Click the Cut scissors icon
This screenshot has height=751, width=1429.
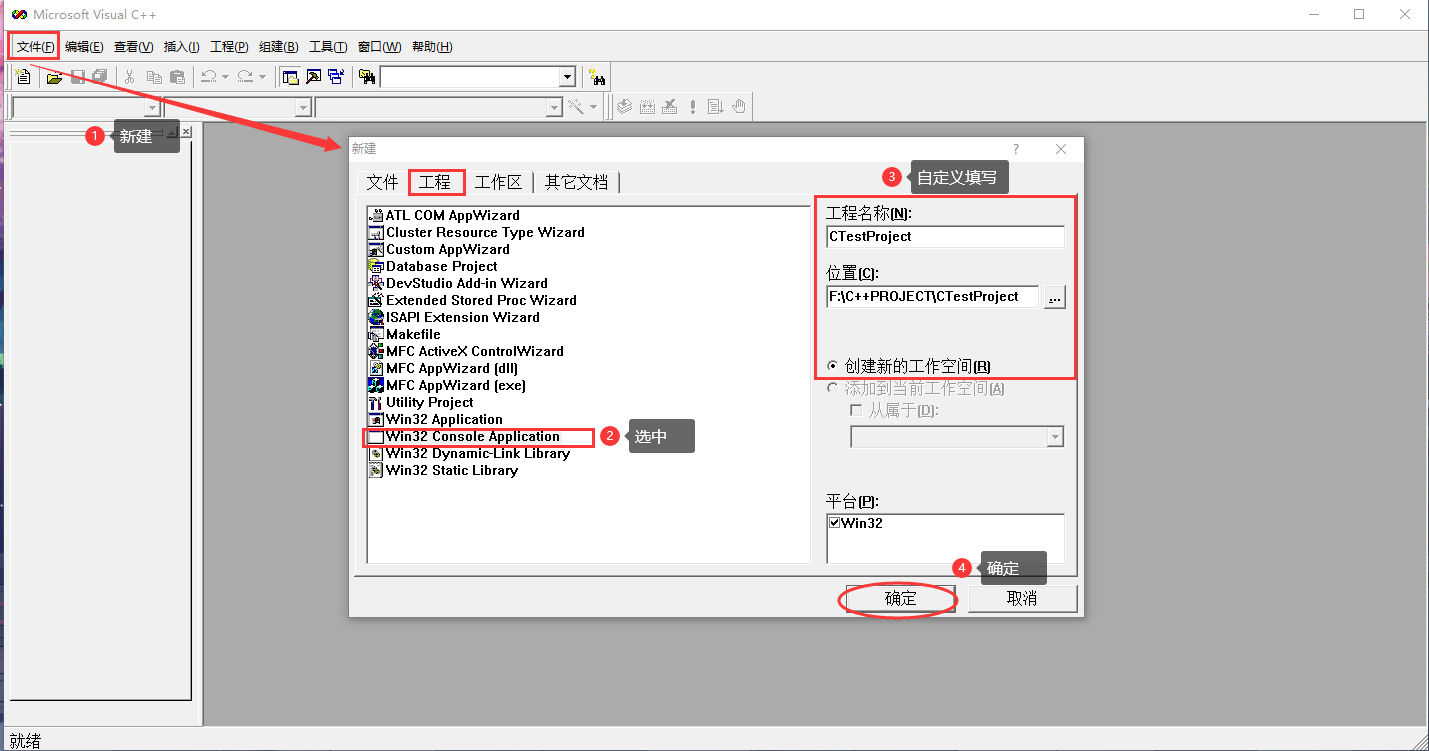pyautogui.click(x=130, y=77)
